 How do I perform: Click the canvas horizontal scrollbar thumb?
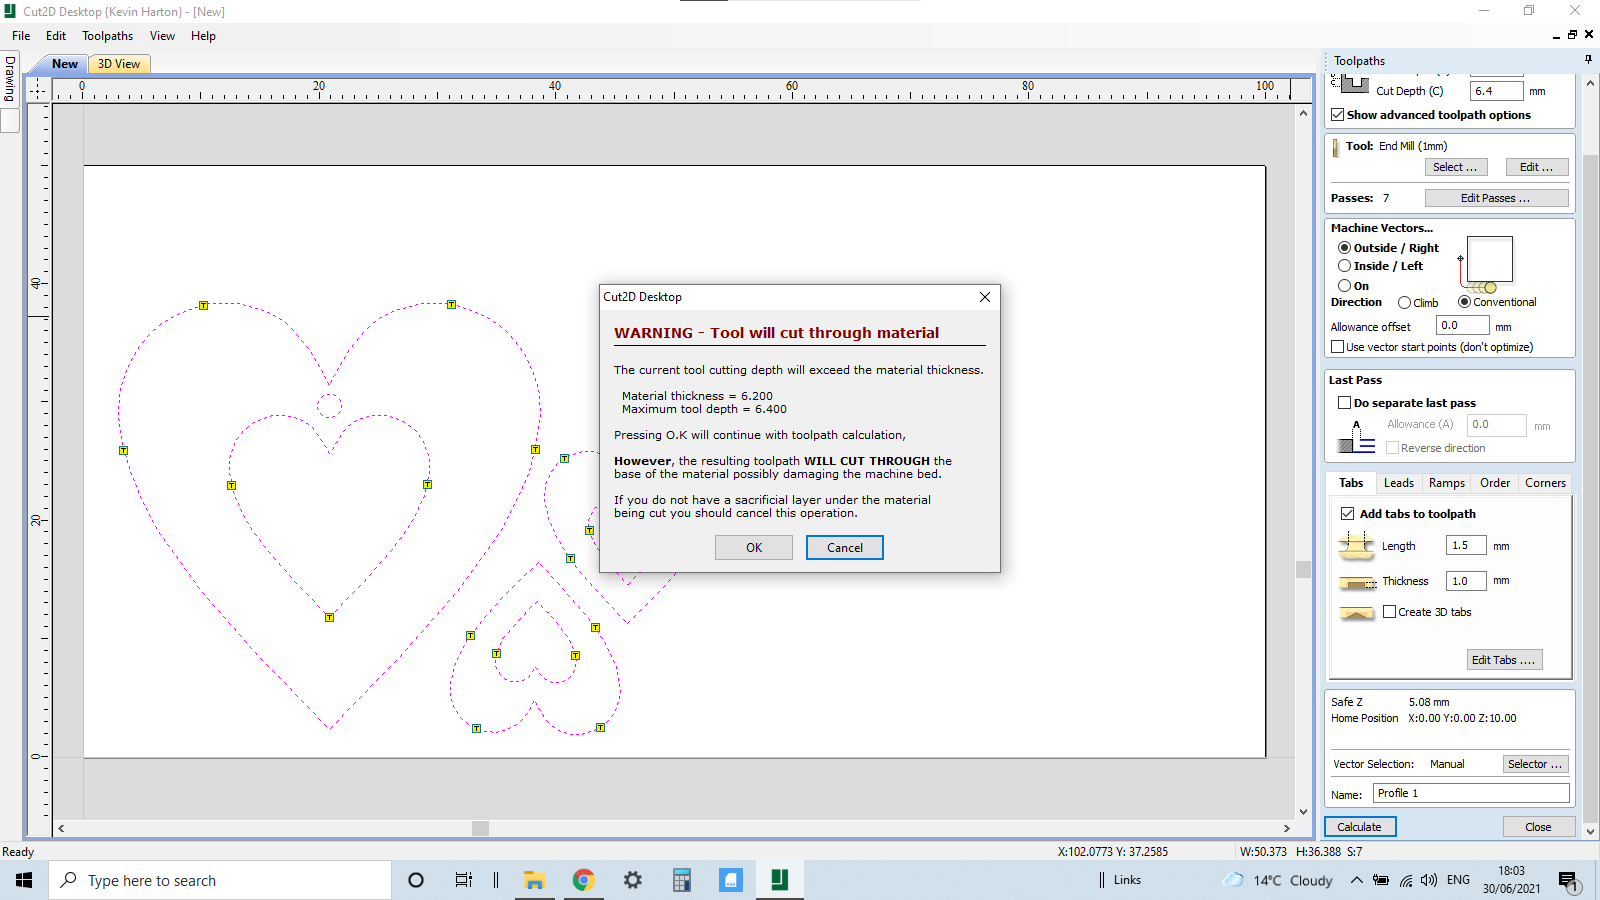[480, 828]
